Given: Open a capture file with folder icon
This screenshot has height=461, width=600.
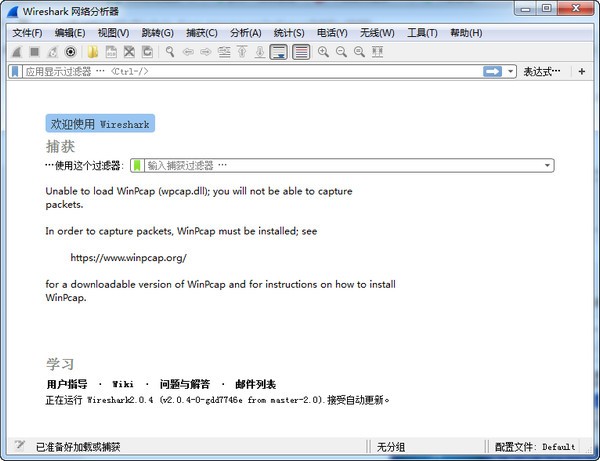Looking at the screenshot, I should (92, 51).
